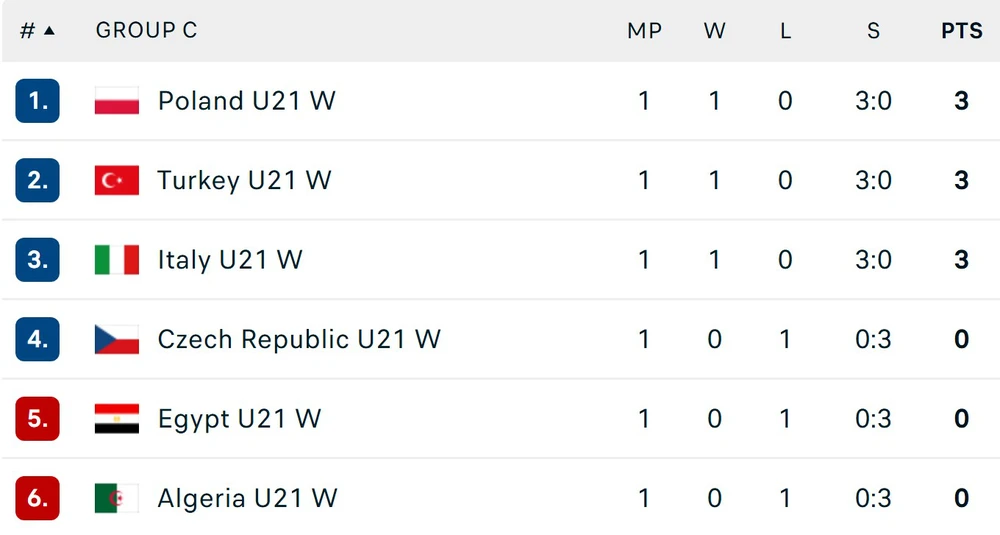Open the Turkey U21 W team link

click(x=244, y=180)
